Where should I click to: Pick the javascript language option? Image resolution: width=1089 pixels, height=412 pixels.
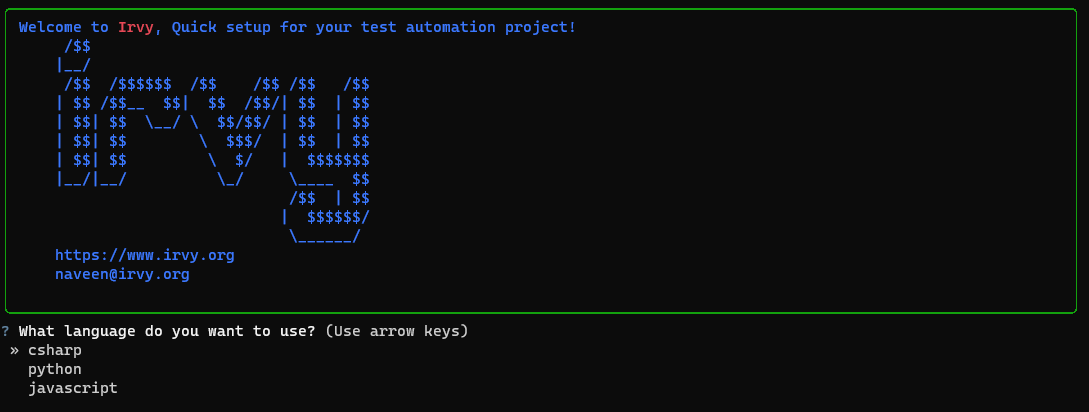(x=72, y=388)
